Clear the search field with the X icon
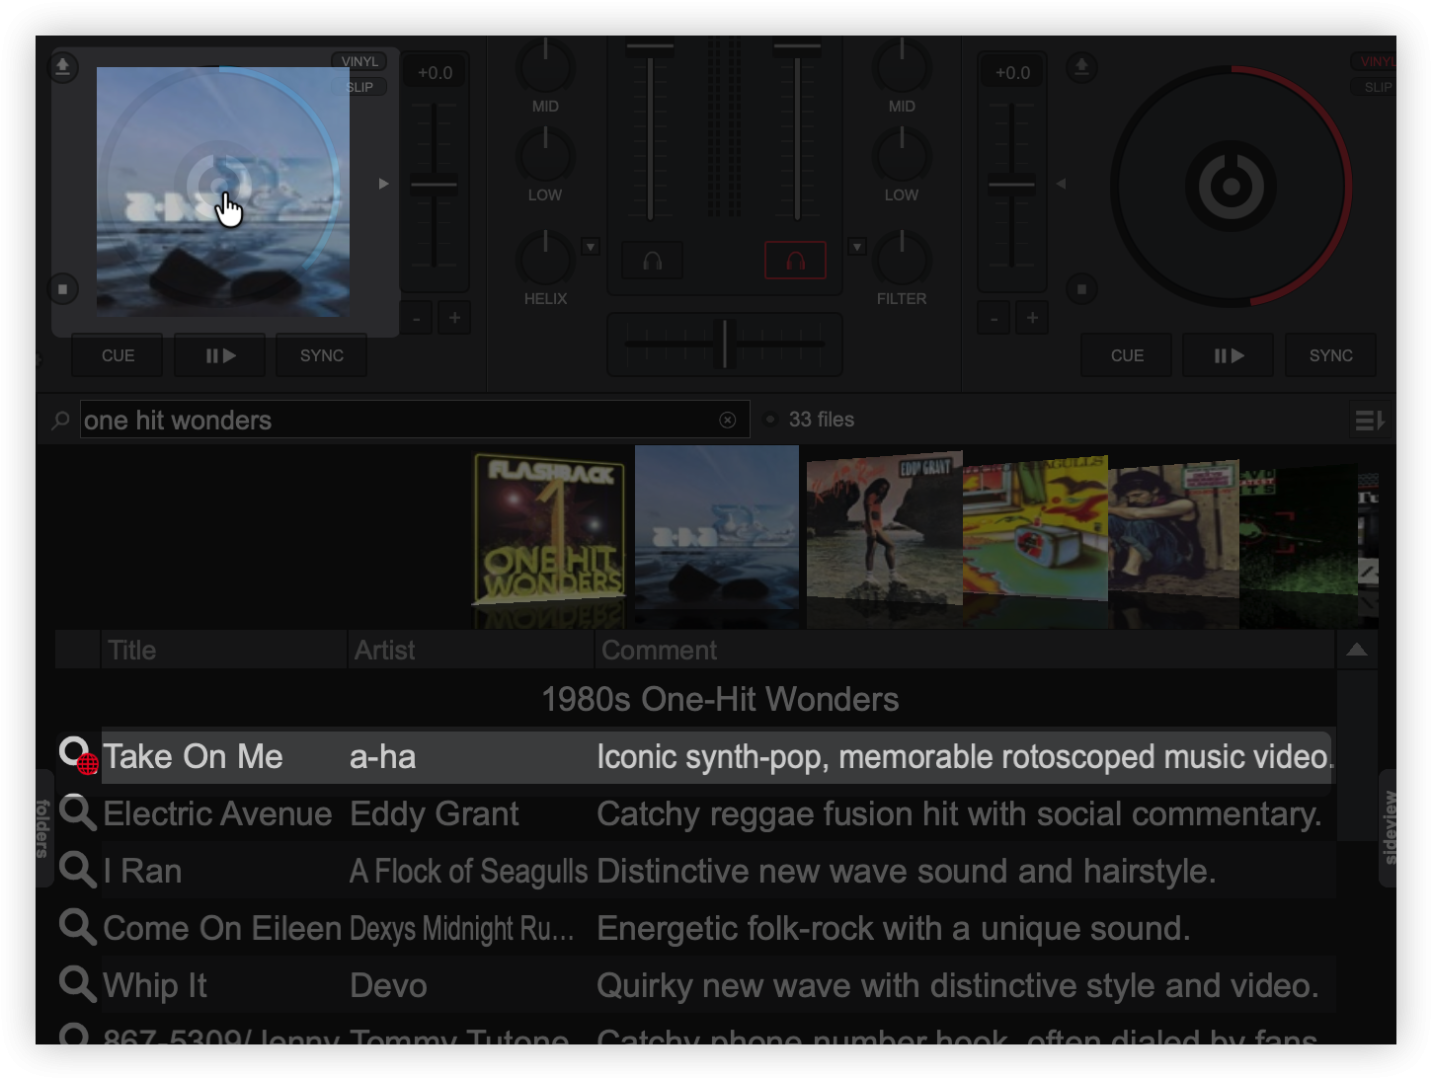1432x1080 pixels. click(727, 420)
